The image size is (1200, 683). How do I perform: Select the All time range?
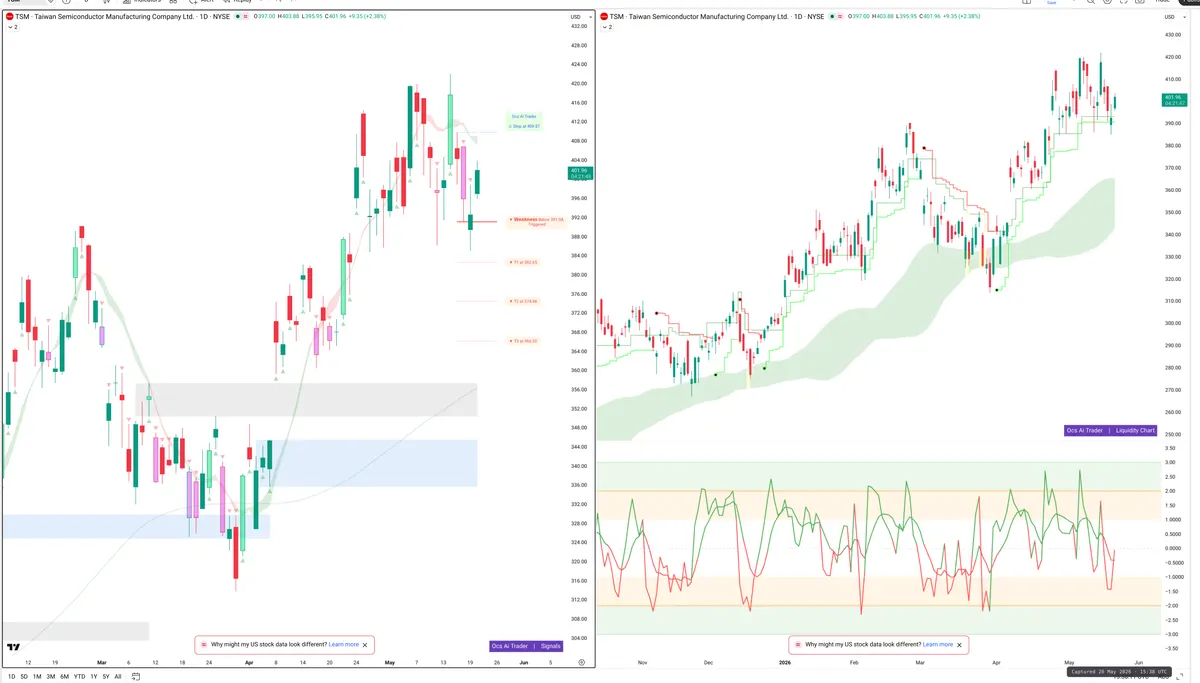[x=118, y=677]
